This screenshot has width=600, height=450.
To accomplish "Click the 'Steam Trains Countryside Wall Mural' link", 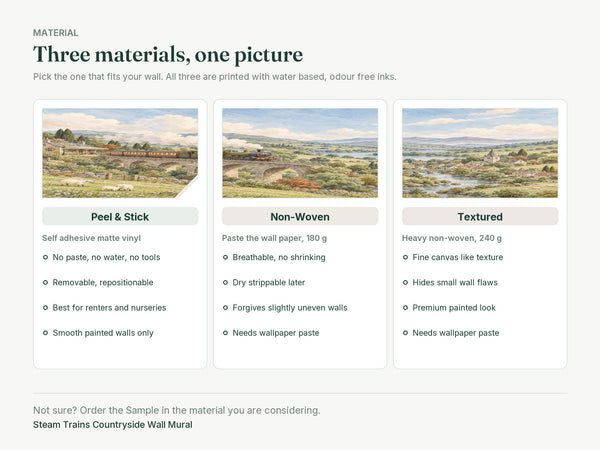I will (x=113, y=425).
